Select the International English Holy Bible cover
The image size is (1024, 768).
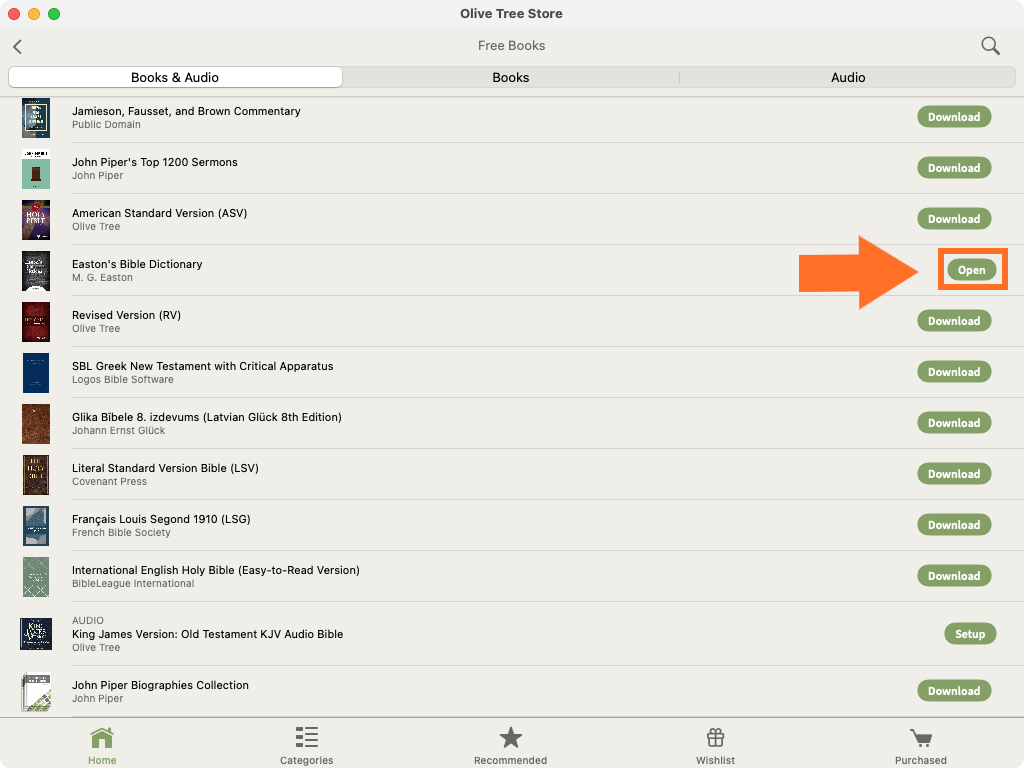(x=36, y=577)
